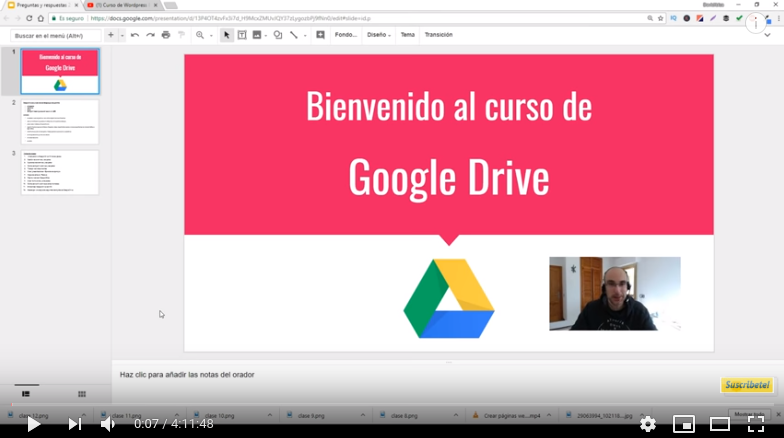Open the line type dropdown arrow

click(305, 36)
